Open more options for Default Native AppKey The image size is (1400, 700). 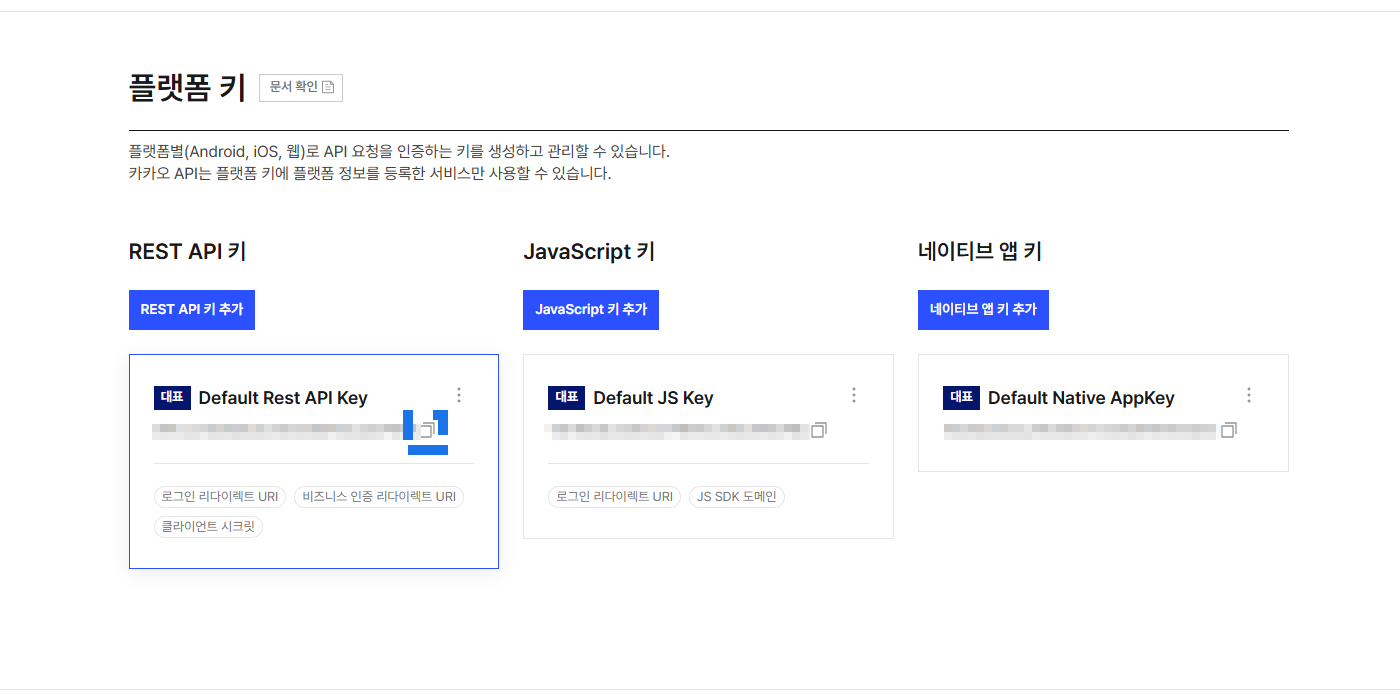pyautogui.click(x=1248, y=395)
